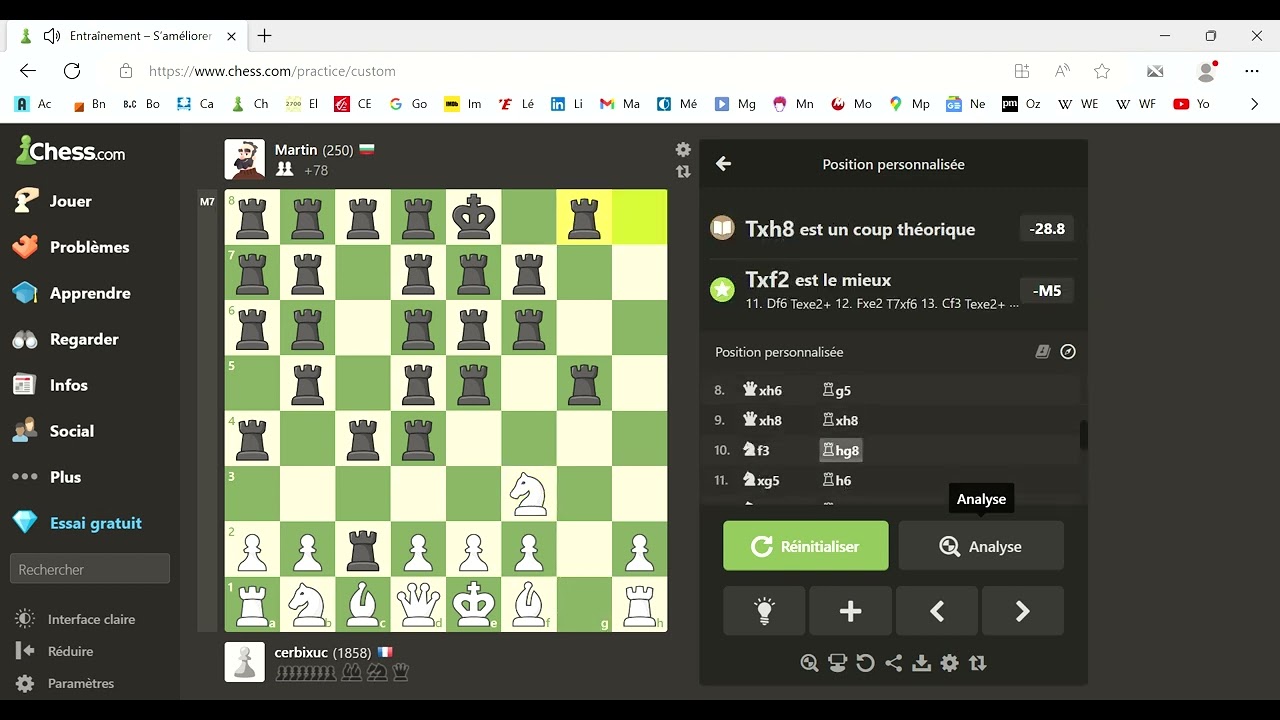This screenshot has height=720, width=1280.
Task: Click the small computer opponent icon
Action: point(838,663)
